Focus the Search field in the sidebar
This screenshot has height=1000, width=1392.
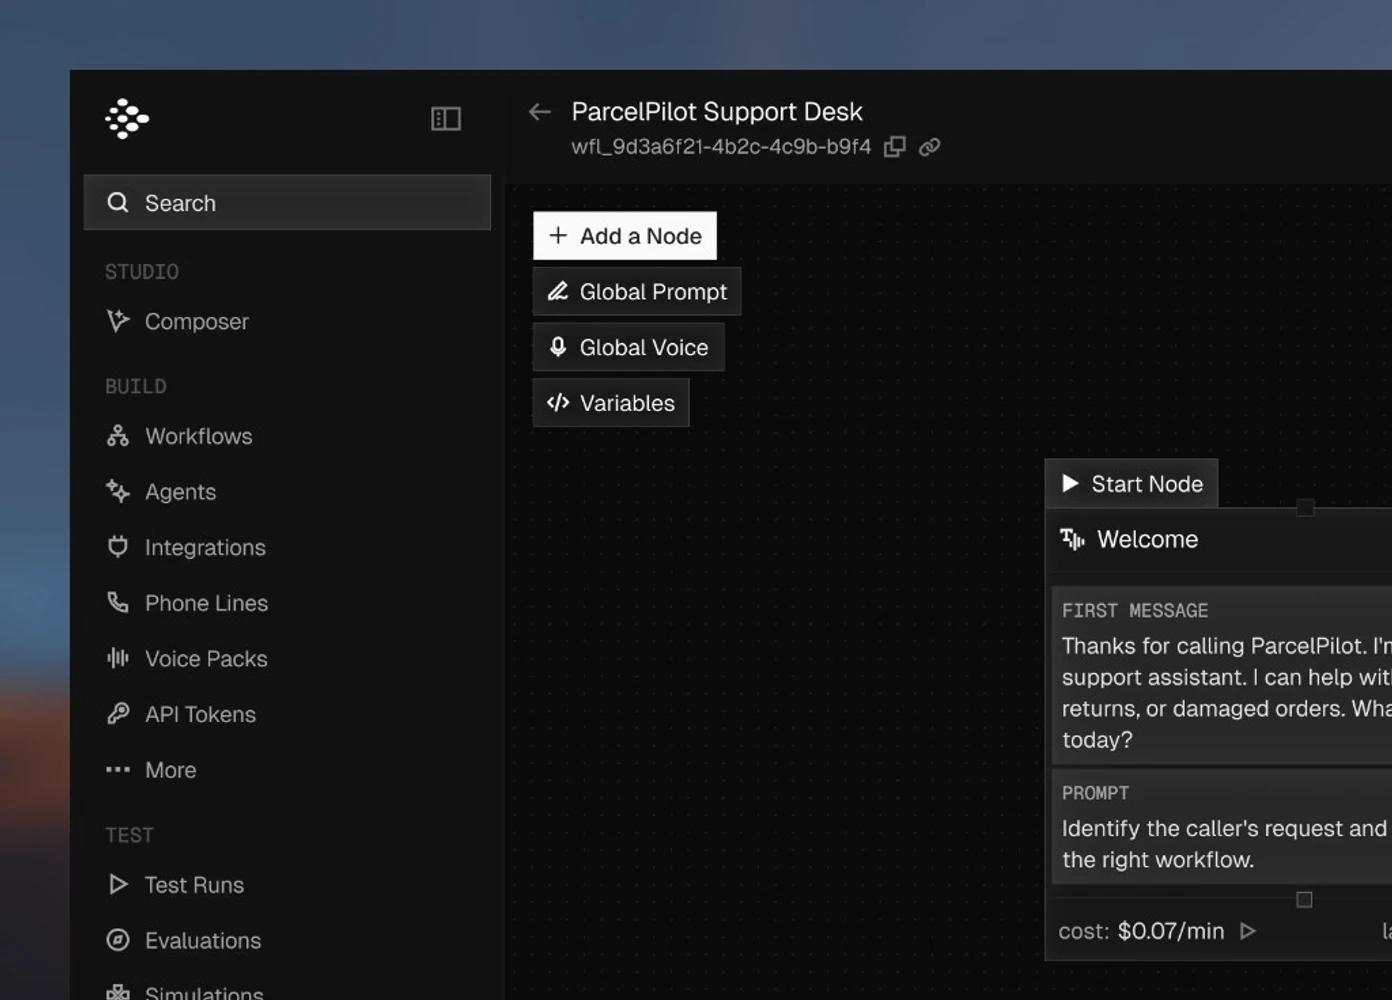[x=287, y=203]
